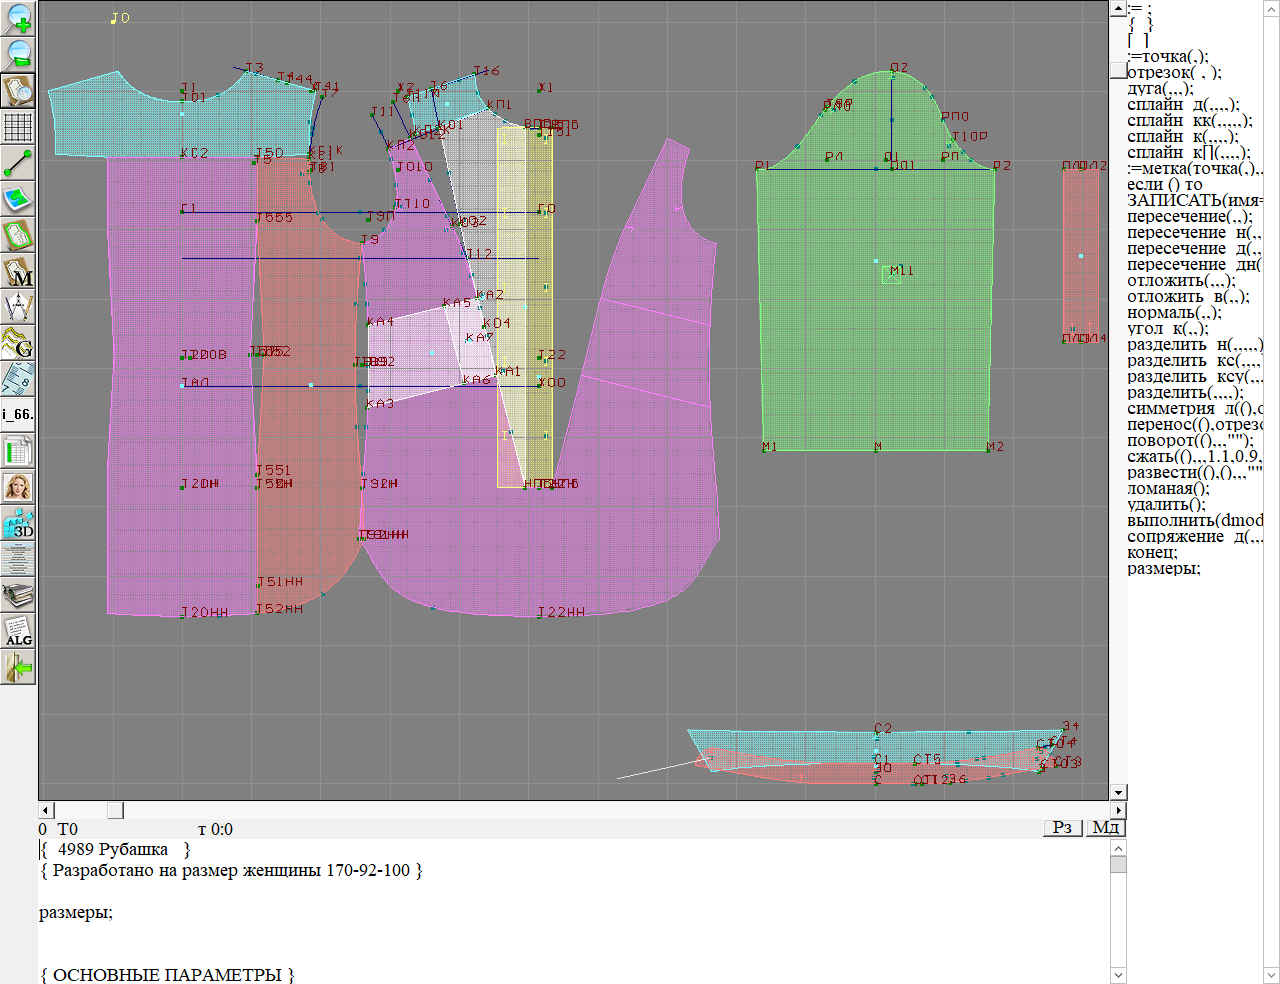1280x984 pixels.
Task: Click the canvas vertical scrollbar down arrow
Action: click(1118, 793)
